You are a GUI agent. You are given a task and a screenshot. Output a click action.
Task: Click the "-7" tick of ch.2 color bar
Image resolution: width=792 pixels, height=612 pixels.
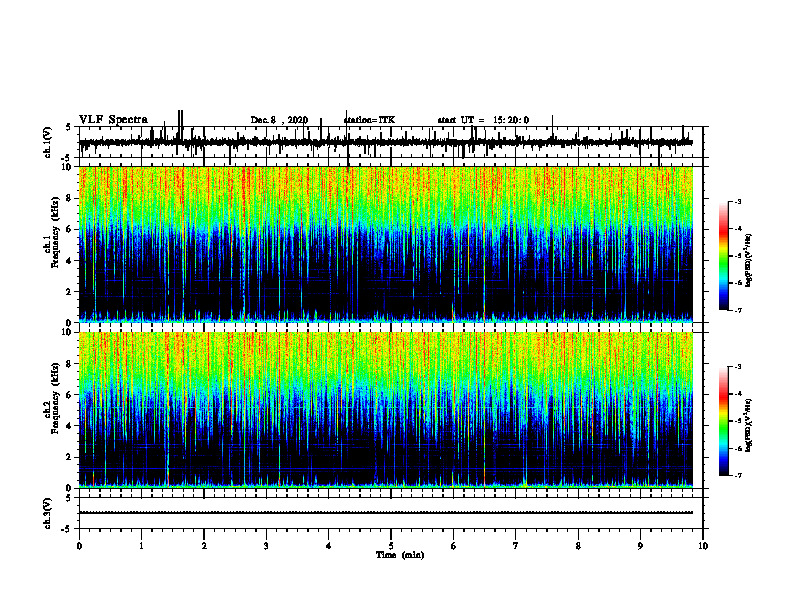(x=737, y=476)
